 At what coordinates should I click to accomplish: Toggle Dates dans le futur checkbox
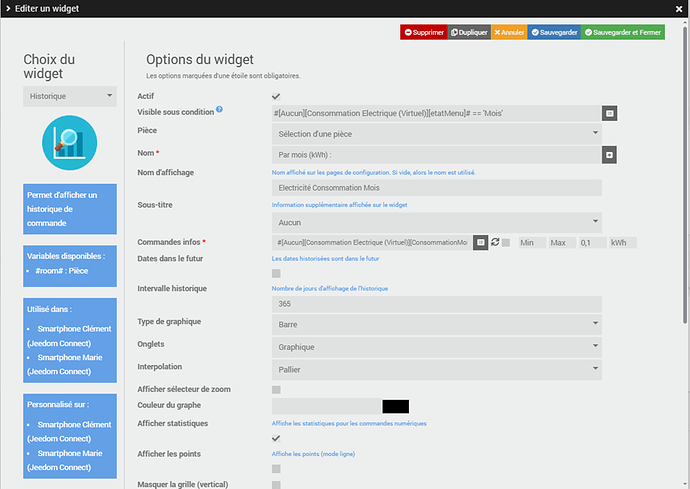276,273
